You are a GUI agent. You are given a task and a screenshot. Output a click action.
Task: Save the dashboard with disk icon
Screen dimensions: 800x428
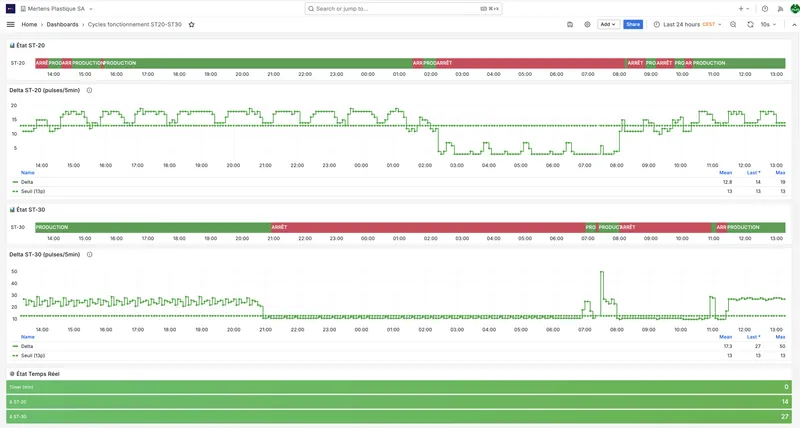[x=570, y=24]
